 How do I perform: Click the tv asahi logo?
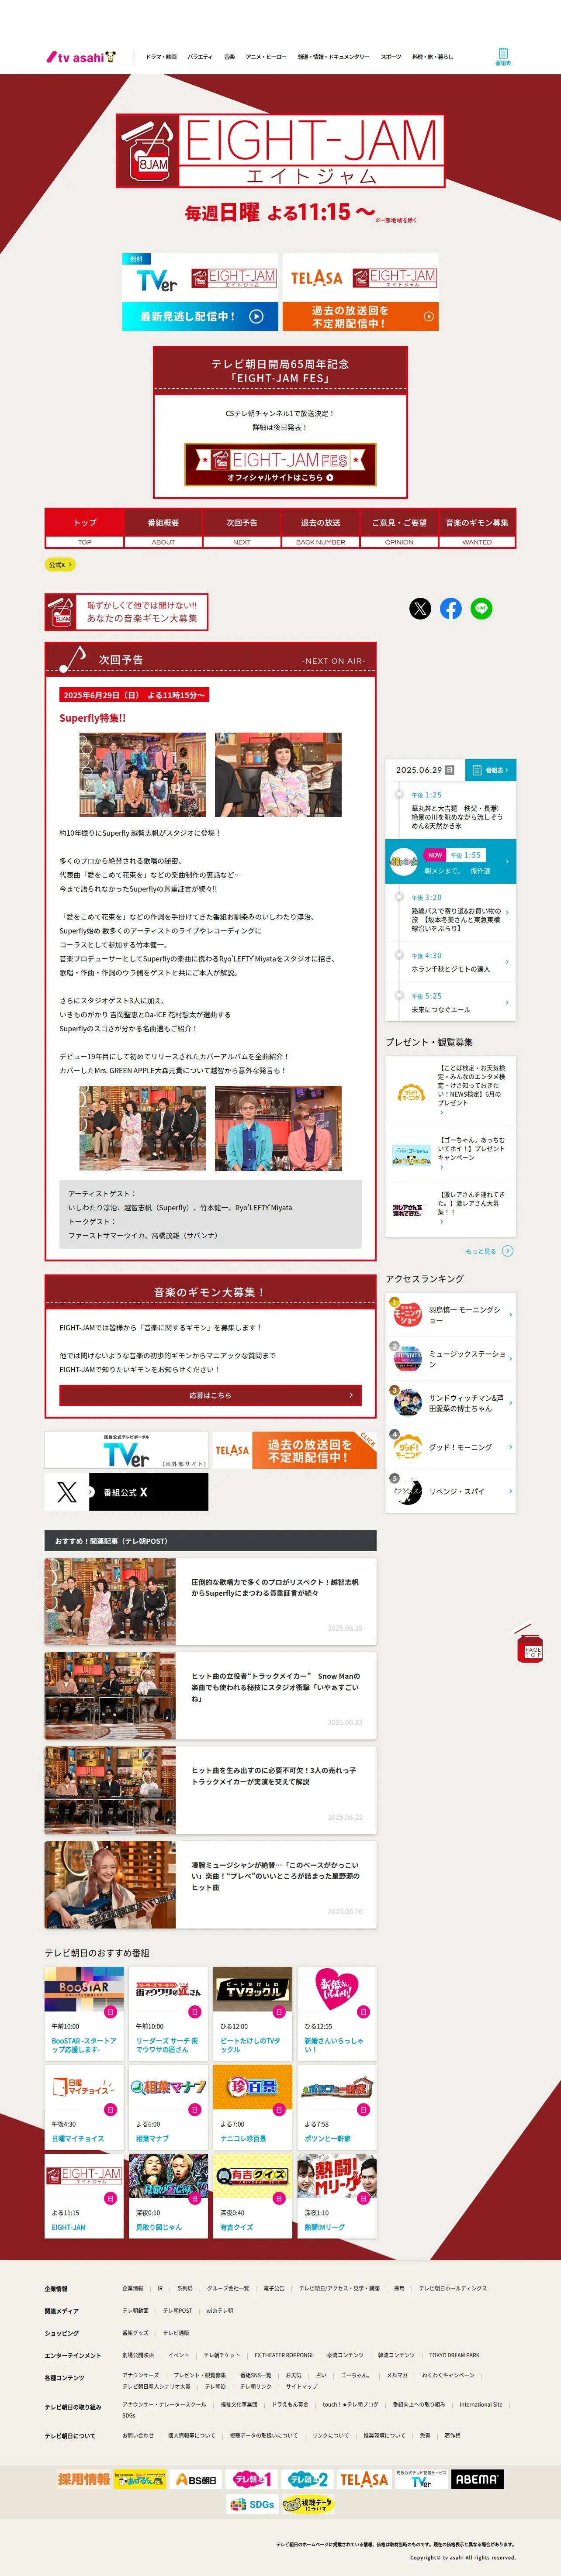[x=81, y=57]
